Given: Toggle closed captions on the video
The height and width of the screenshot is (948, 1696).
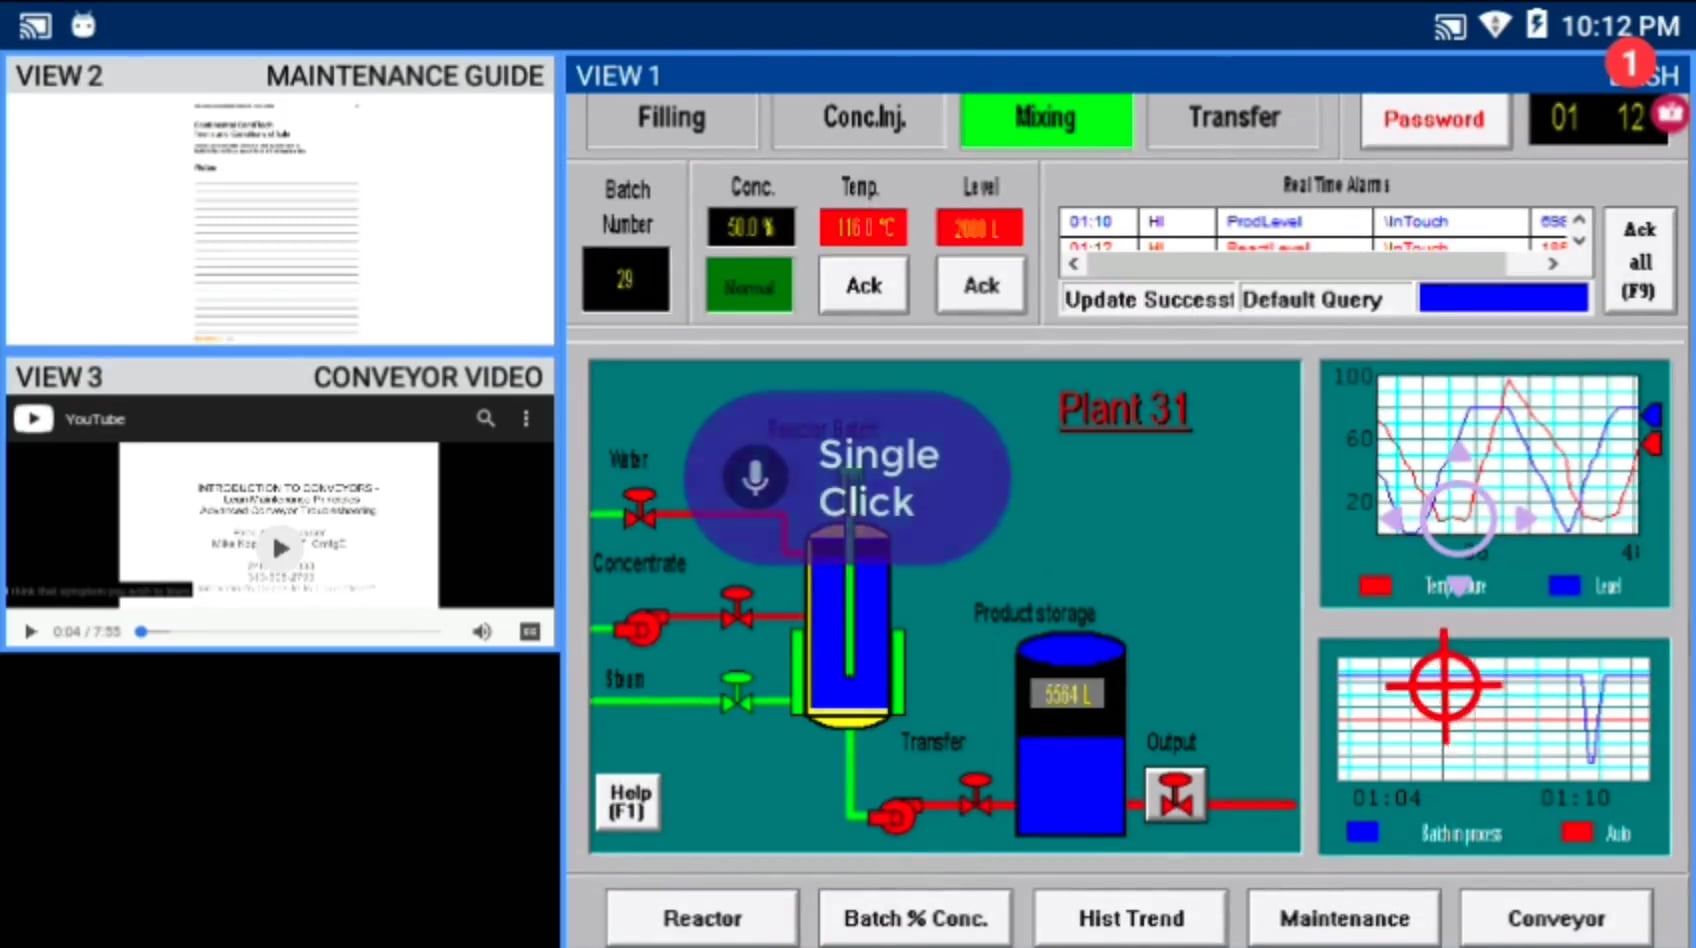Looking at the screenshot, I should tap(530, 631).
